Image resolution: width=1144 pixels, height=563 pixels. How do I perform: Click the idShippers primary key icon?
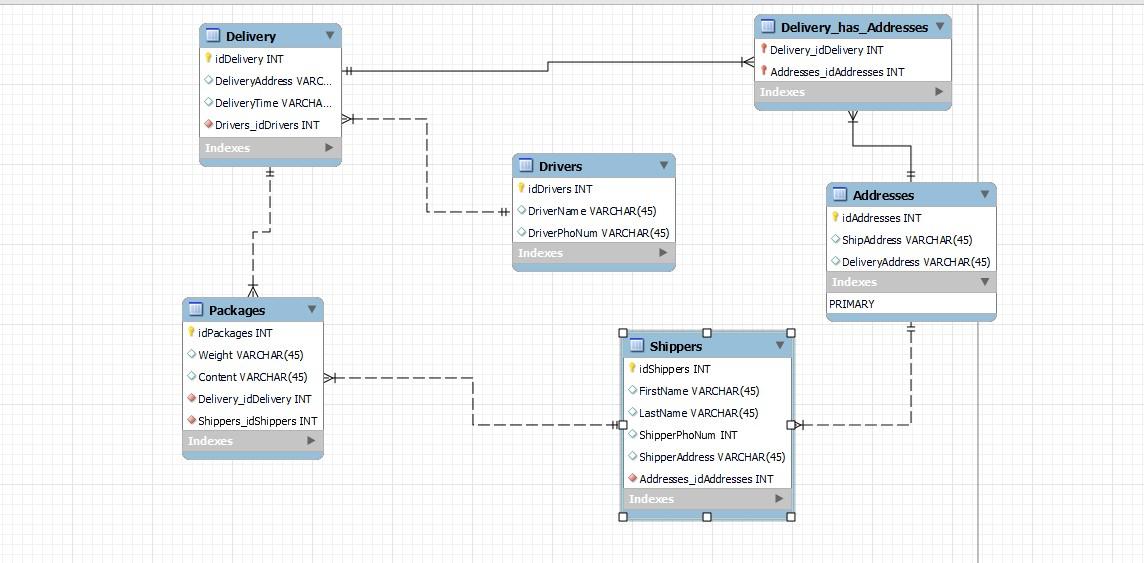[633, 368]
